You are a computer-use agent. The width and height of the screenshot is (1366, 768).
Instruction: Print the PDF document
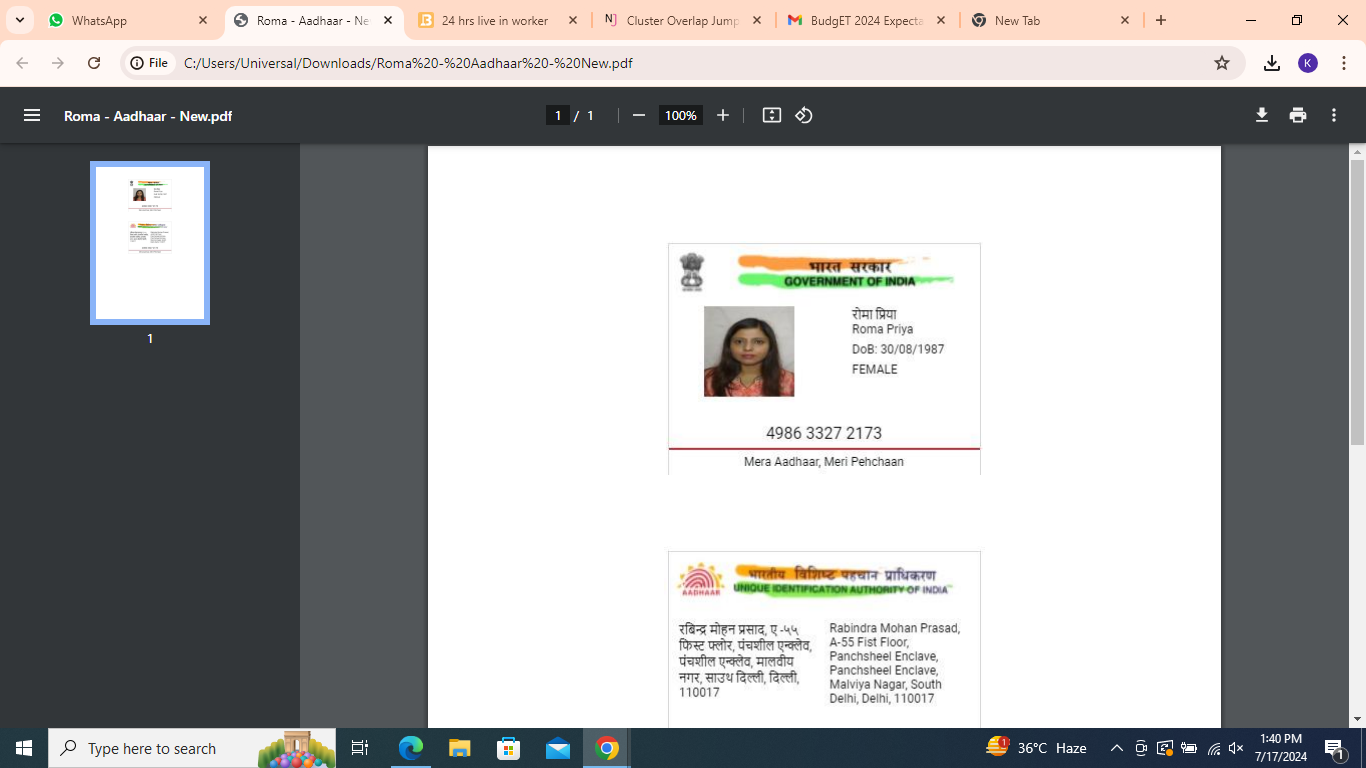click(x=1298, y=115)
